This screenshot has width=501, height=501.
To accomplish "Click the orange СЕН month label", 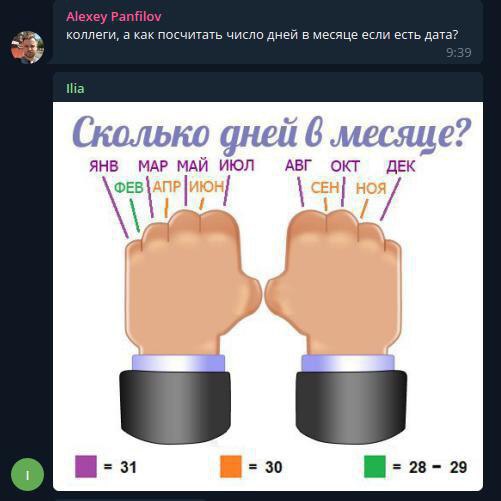I will point(325,188).
